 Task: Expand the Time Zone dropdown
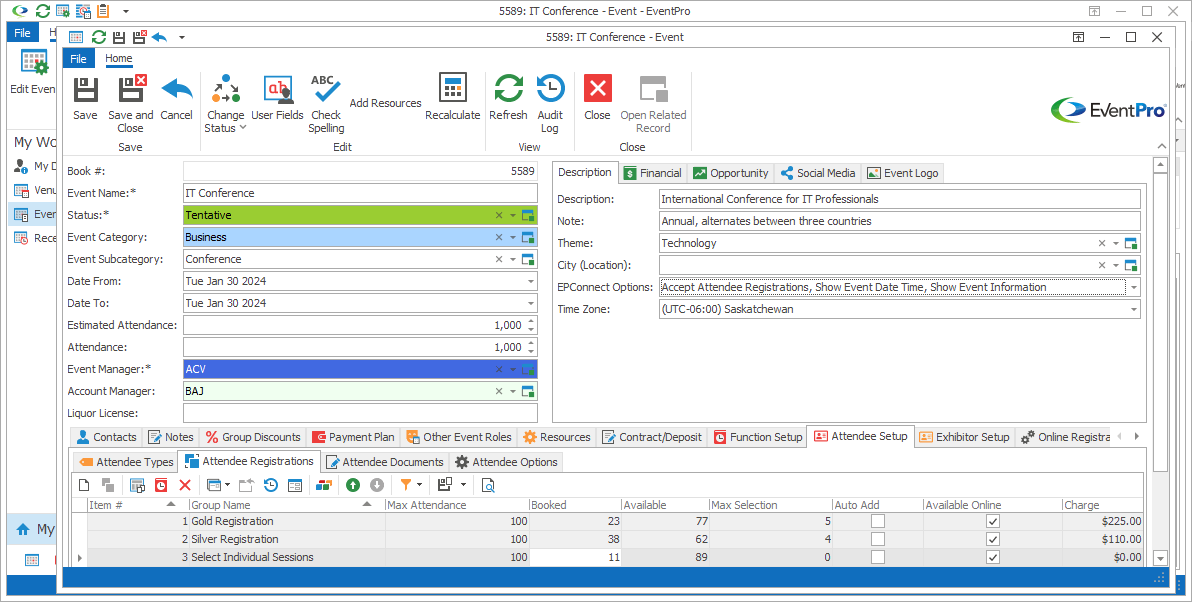coord(1133,309)
